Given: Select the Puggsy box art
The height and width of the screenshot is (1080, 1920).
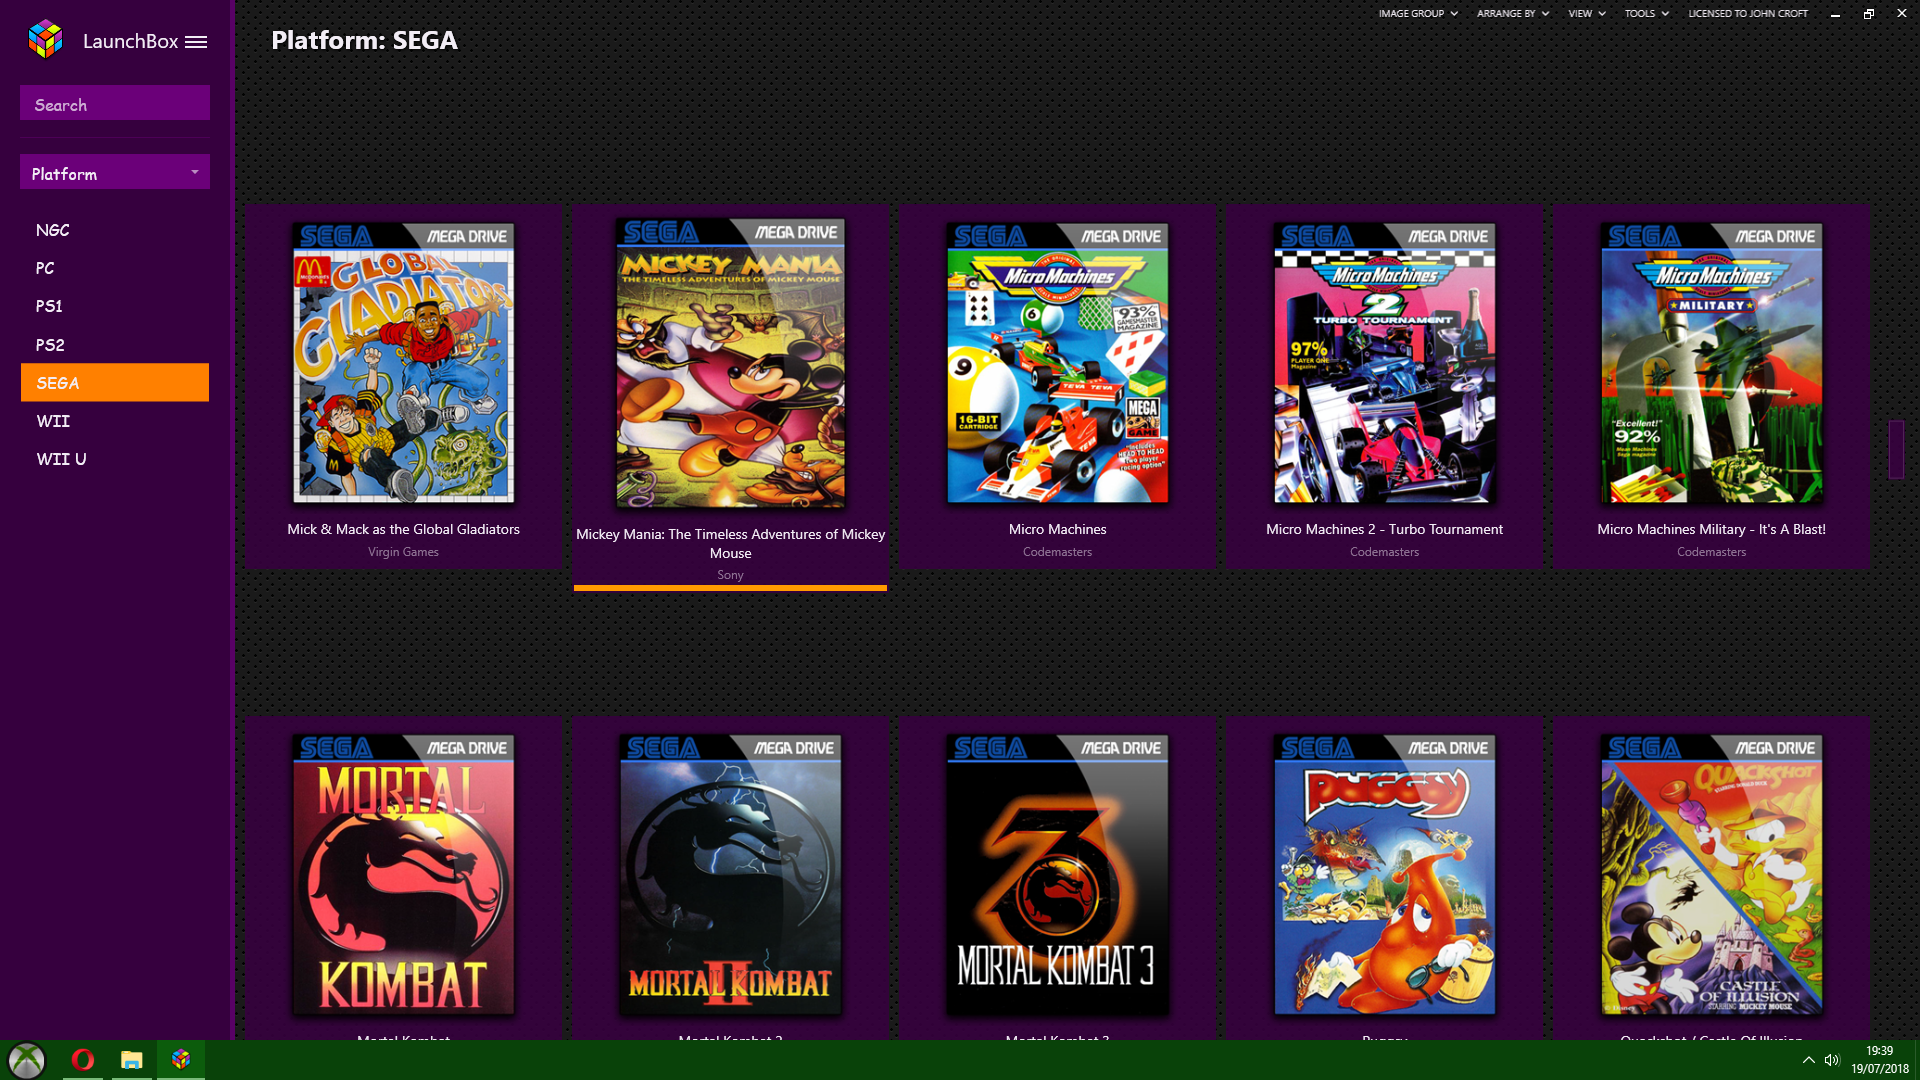Looking at the screenshot, I should (x=1384, y=874).
